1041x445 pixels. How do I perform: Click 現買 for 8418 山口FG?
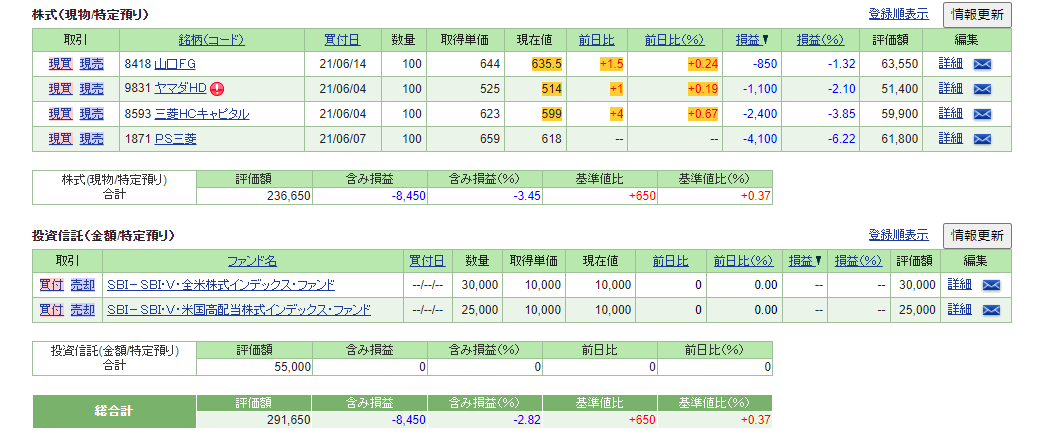[x=60, y=64]
